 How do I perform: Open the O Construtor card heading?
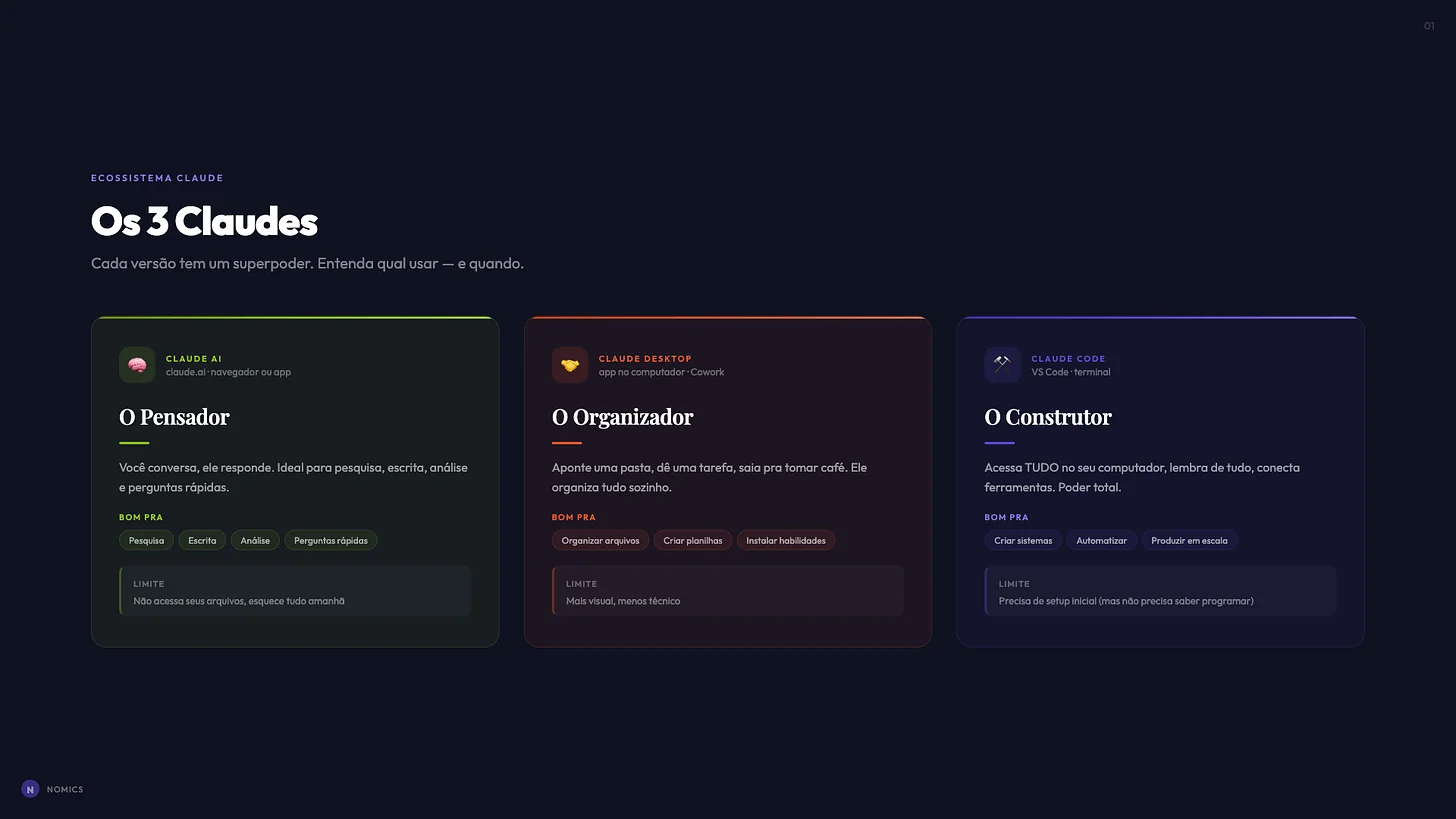pyautogui.click(x=1048, y=417)
